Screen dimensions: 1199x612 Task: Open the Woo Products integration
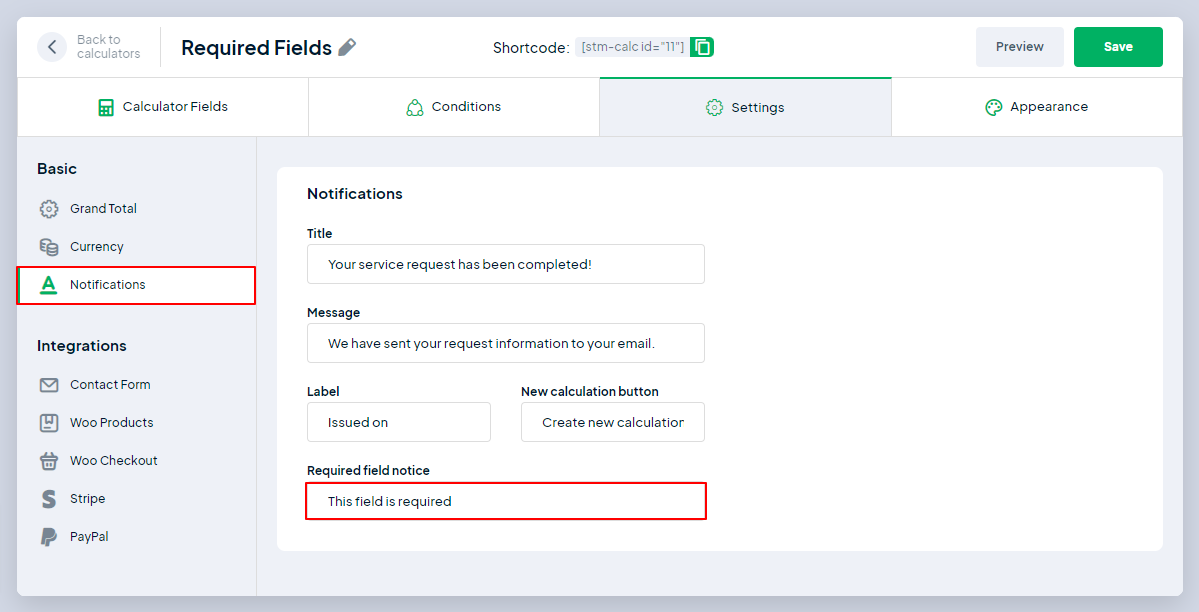(x=111, y=423)
